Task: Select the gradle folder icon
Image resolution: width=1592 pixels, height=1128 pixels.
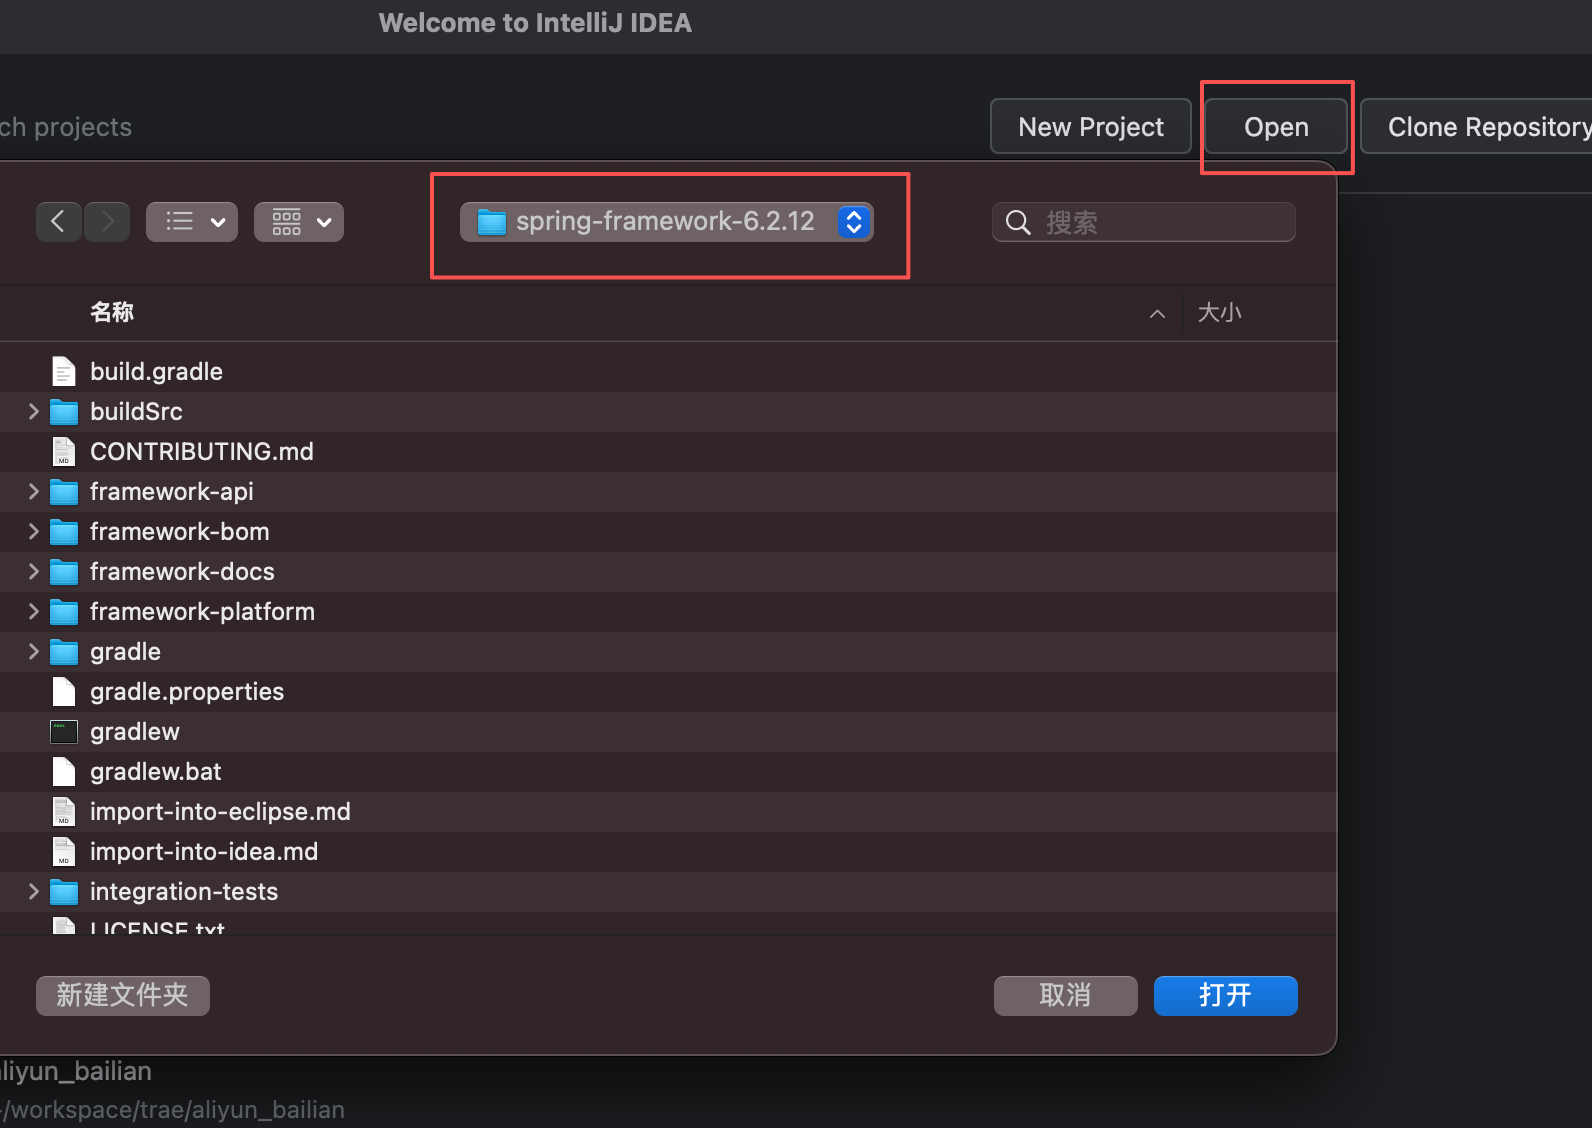Action: [x=64, y=652]
